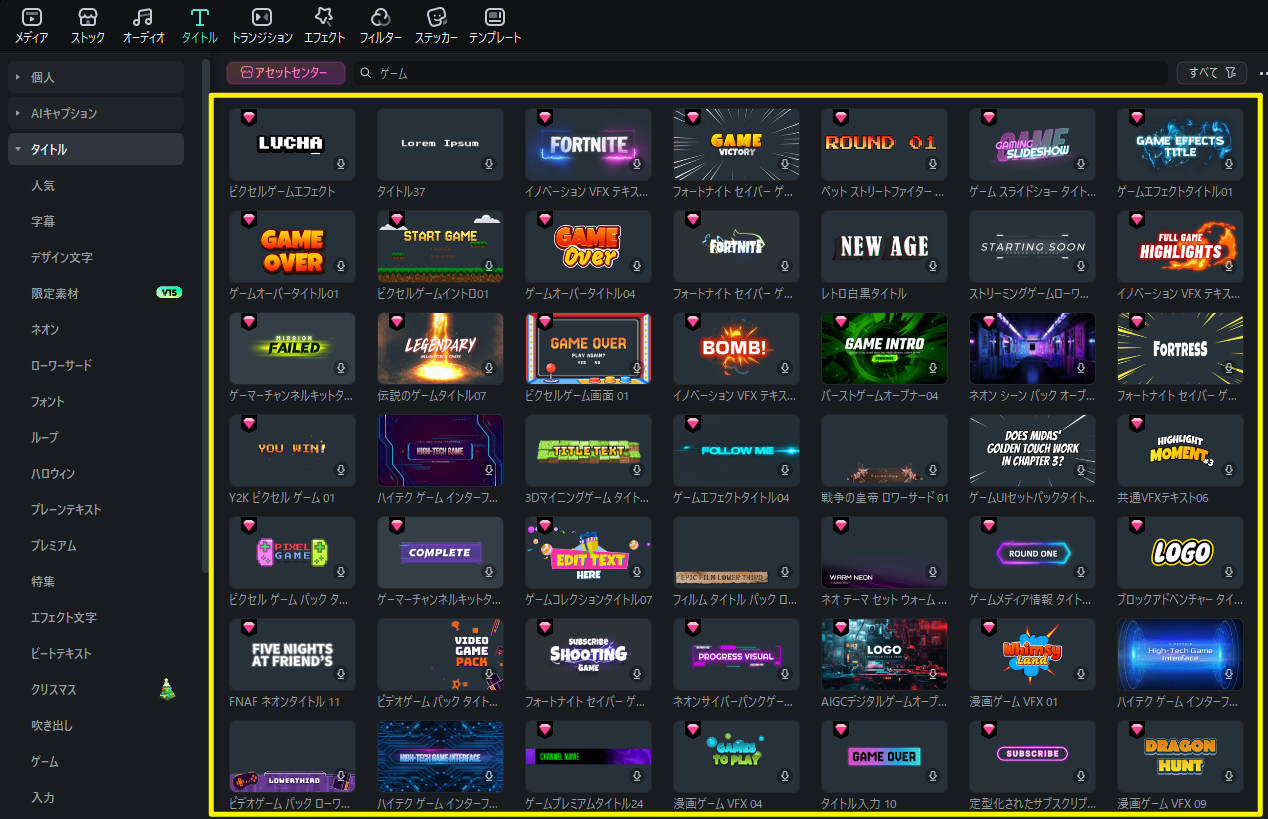The image size is (1268, 819).
Task: Open the テンプレート templates icon
Action: click(x=494, y=18)
